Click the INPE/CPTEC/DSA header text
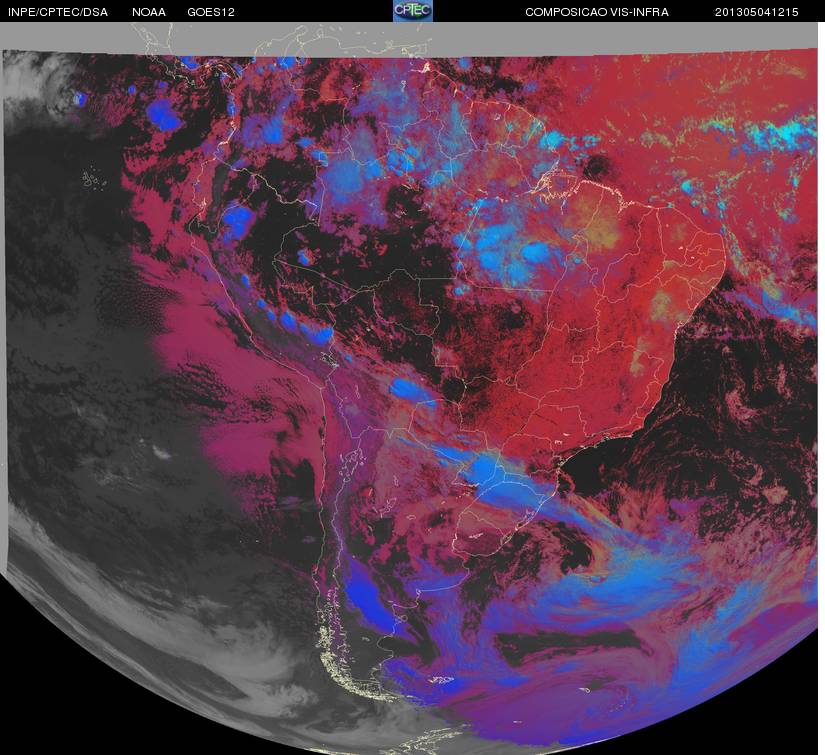This screenshot has height=755, width=825. [58, 12]
